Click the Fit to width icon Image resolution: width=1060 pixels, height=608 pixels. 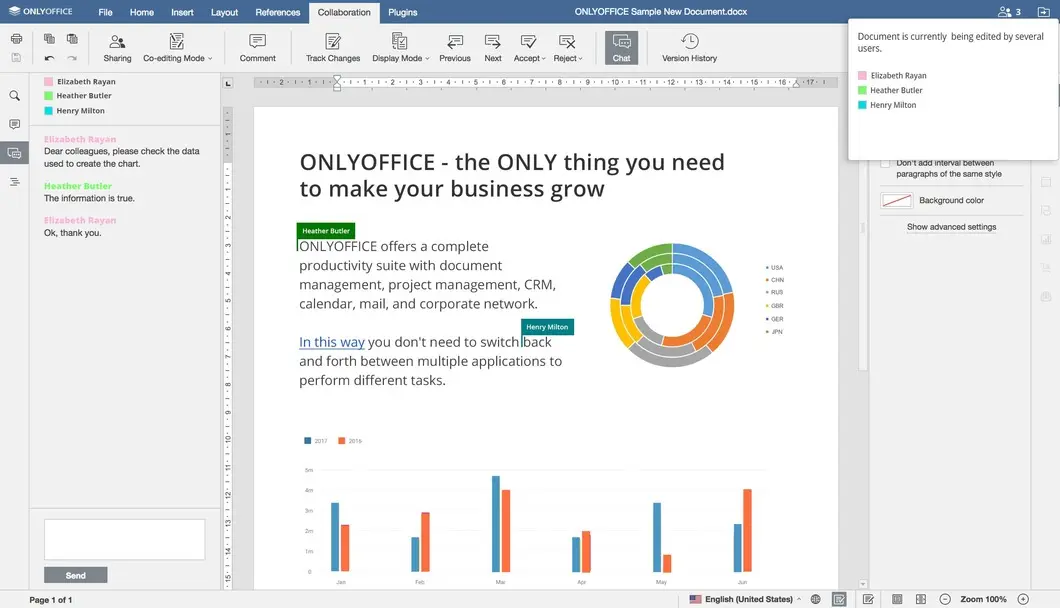(921, 599)
